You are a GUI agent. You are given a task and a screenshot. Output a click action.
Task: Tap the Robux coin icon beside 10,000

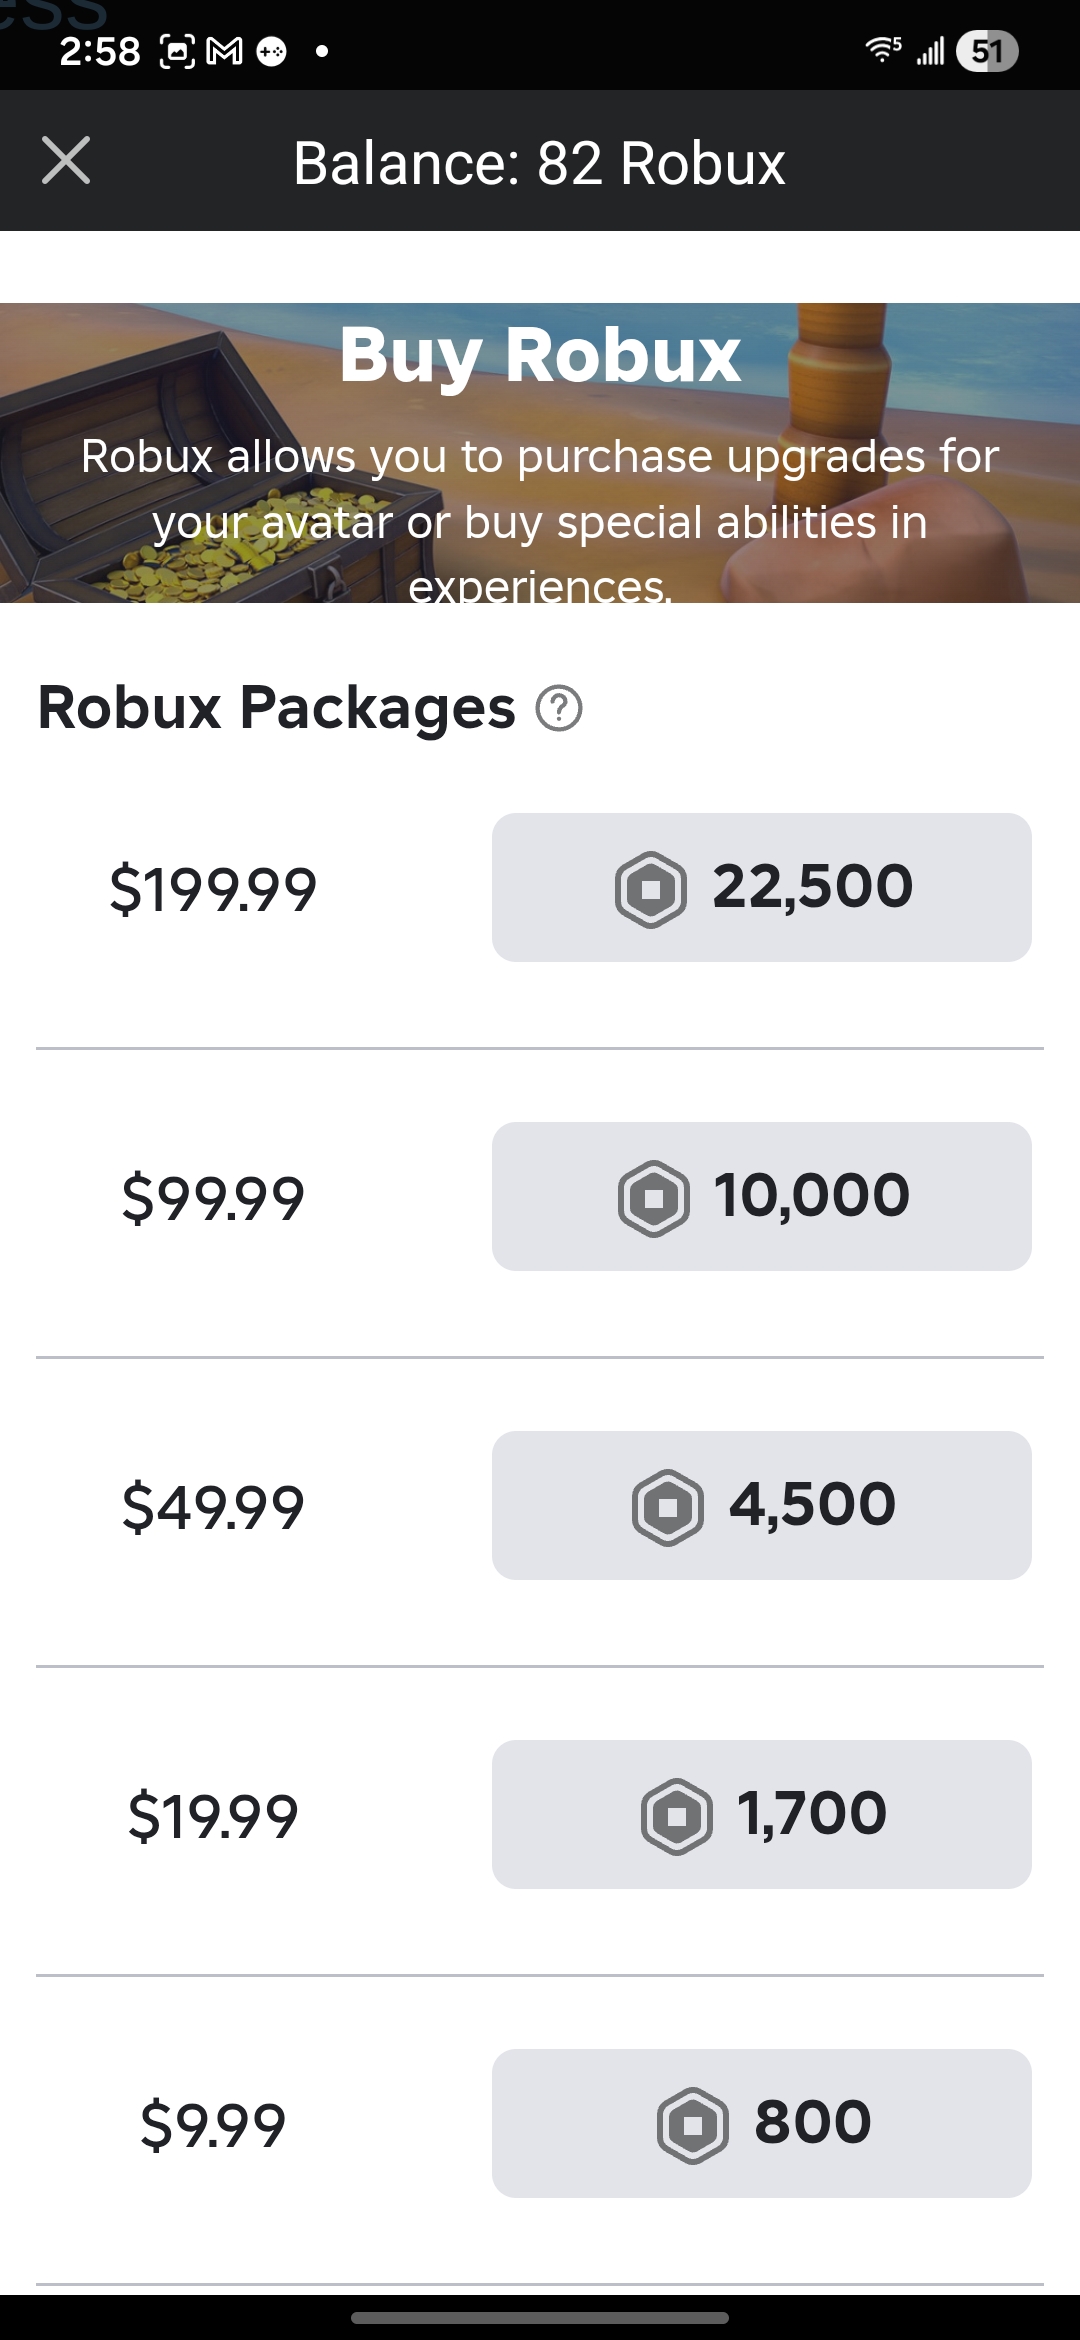[654, 1198]
